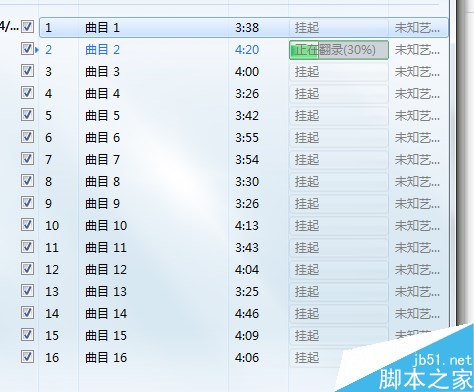Viewport: 474px width, 392px height.
Task: Click the track title 曲目 9
Action: pos(102,204)
